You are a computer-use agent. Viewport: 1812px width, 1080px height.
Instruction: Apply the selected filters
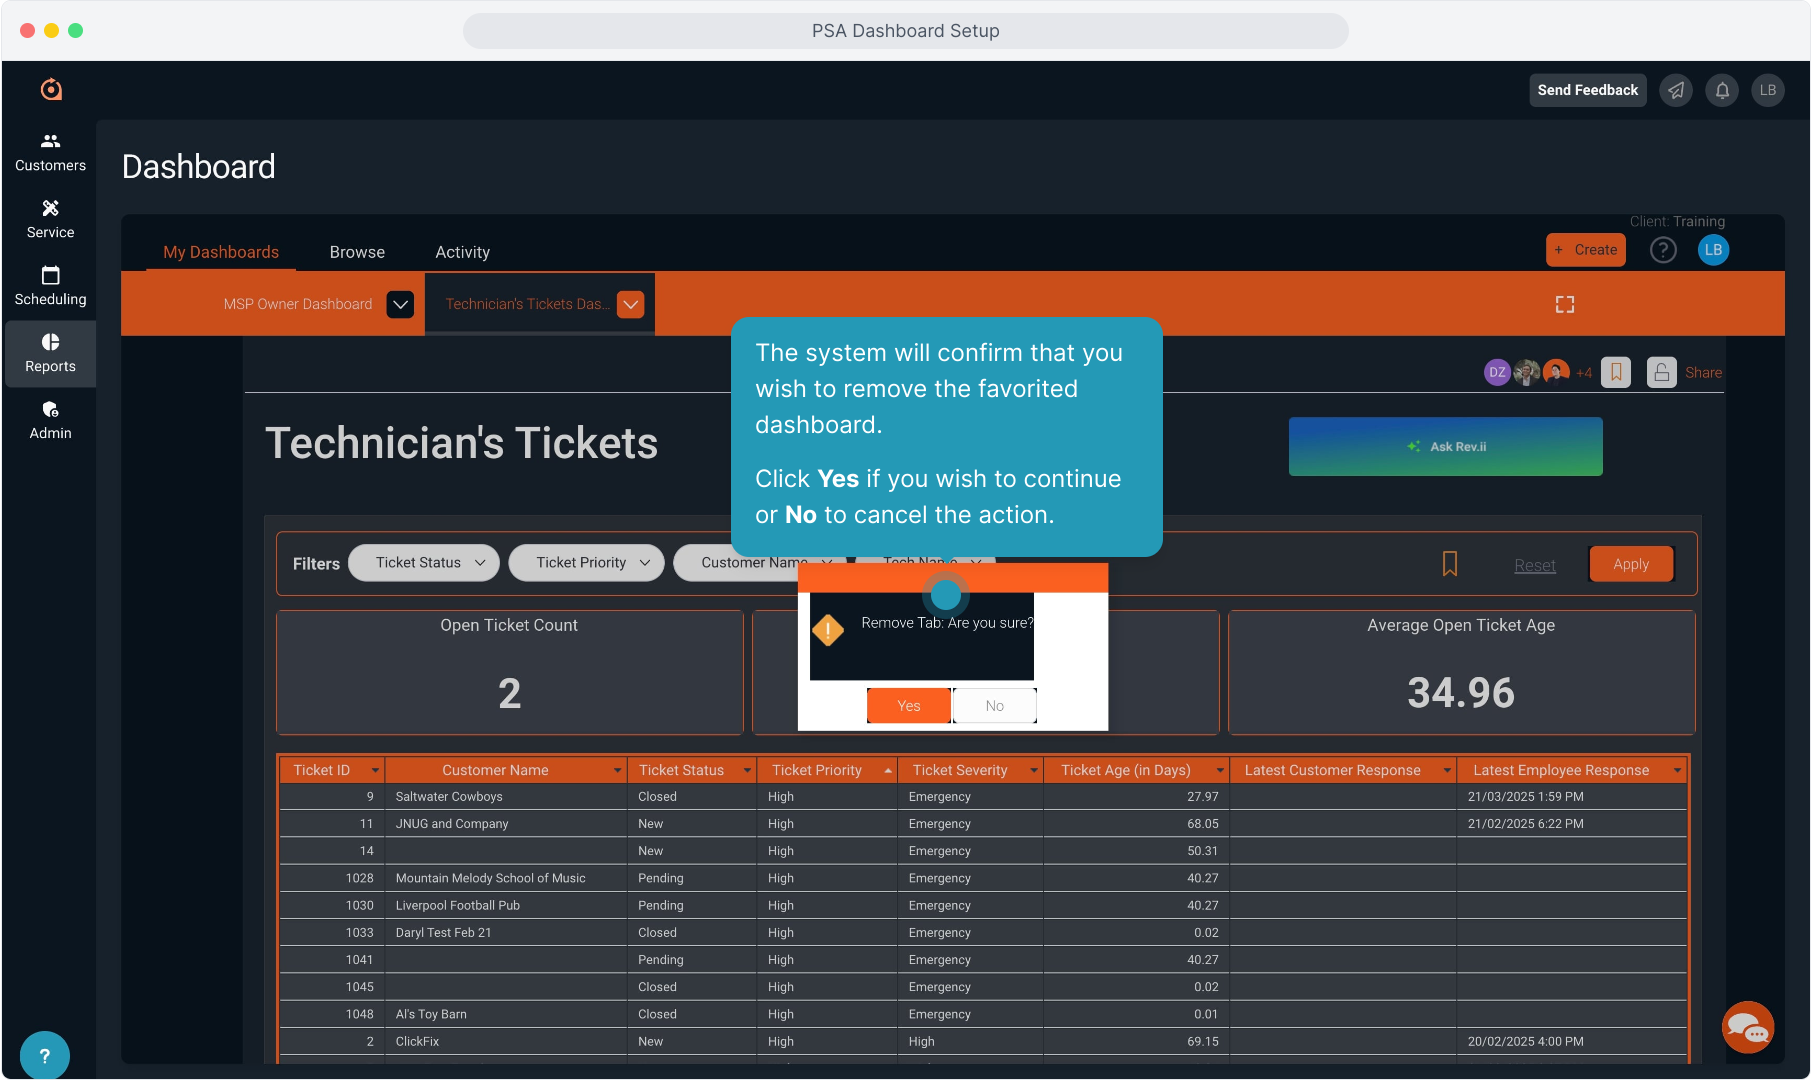pos(1631,564)
